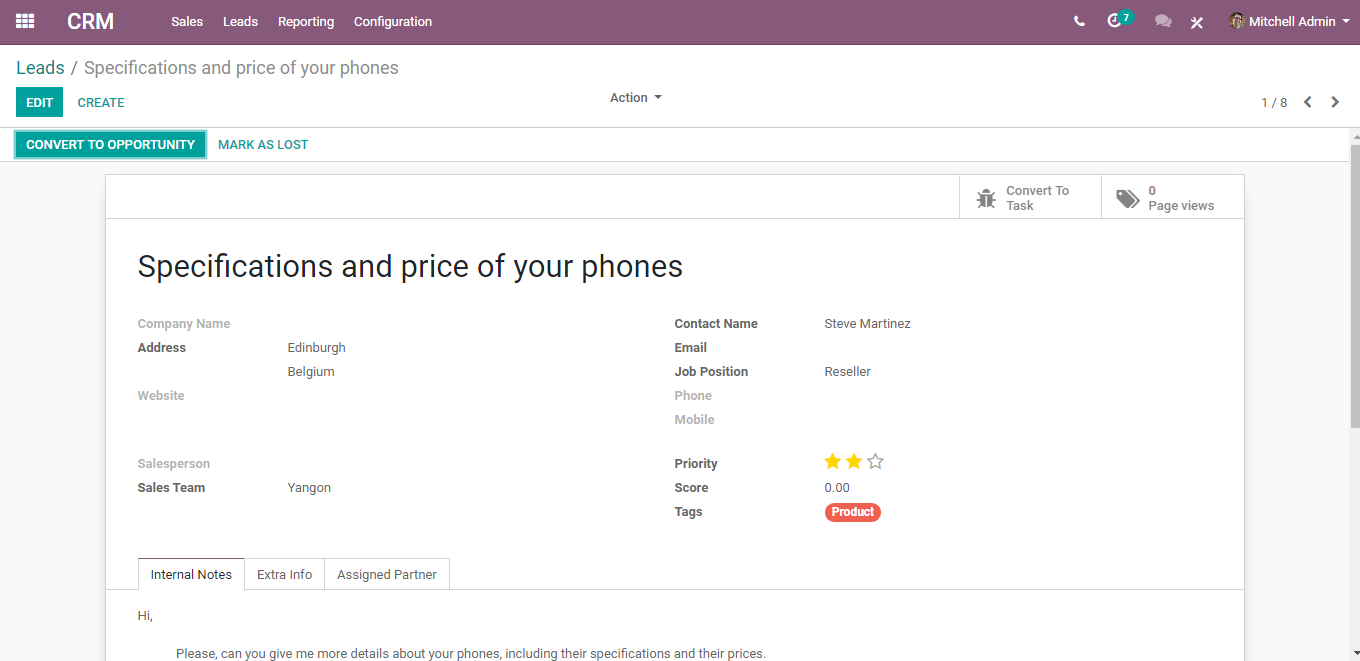Image resolution: width=1360 pixels, height=661 pixels.
Task: Set priority to first star
Action: (832, 462)
